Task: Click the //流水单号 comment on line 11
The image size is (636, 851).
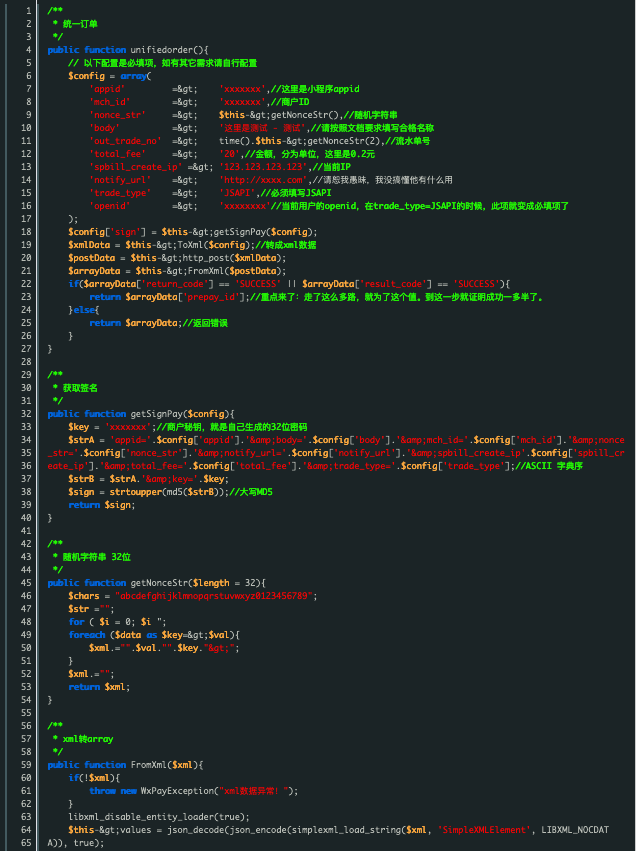Action: (x=410, y=141)
